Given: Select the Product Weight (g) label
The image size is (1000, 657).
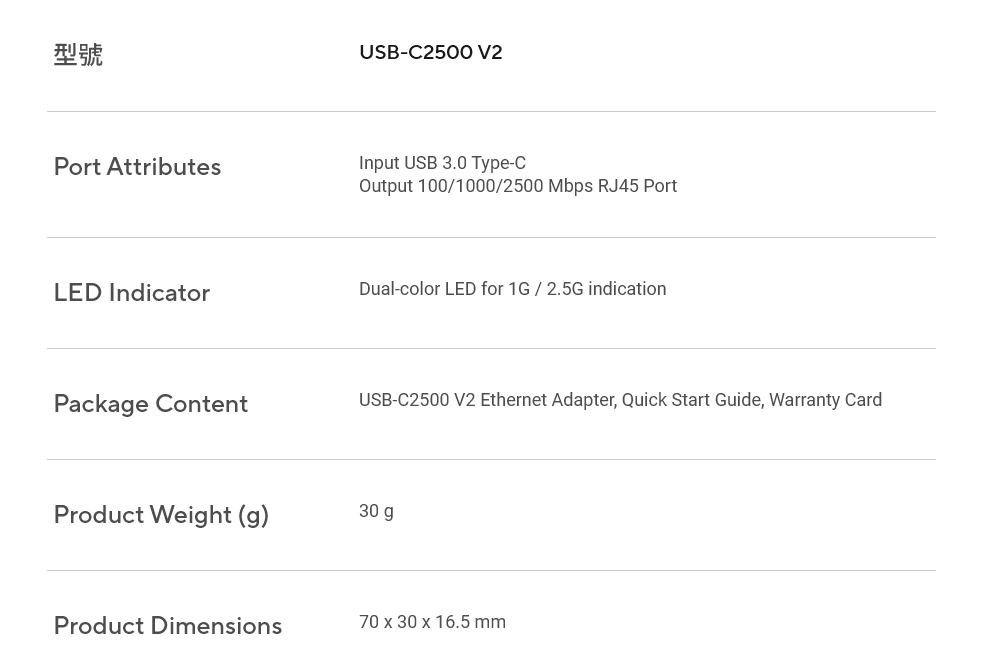Looking at the screenshot, I should [161, 515].
